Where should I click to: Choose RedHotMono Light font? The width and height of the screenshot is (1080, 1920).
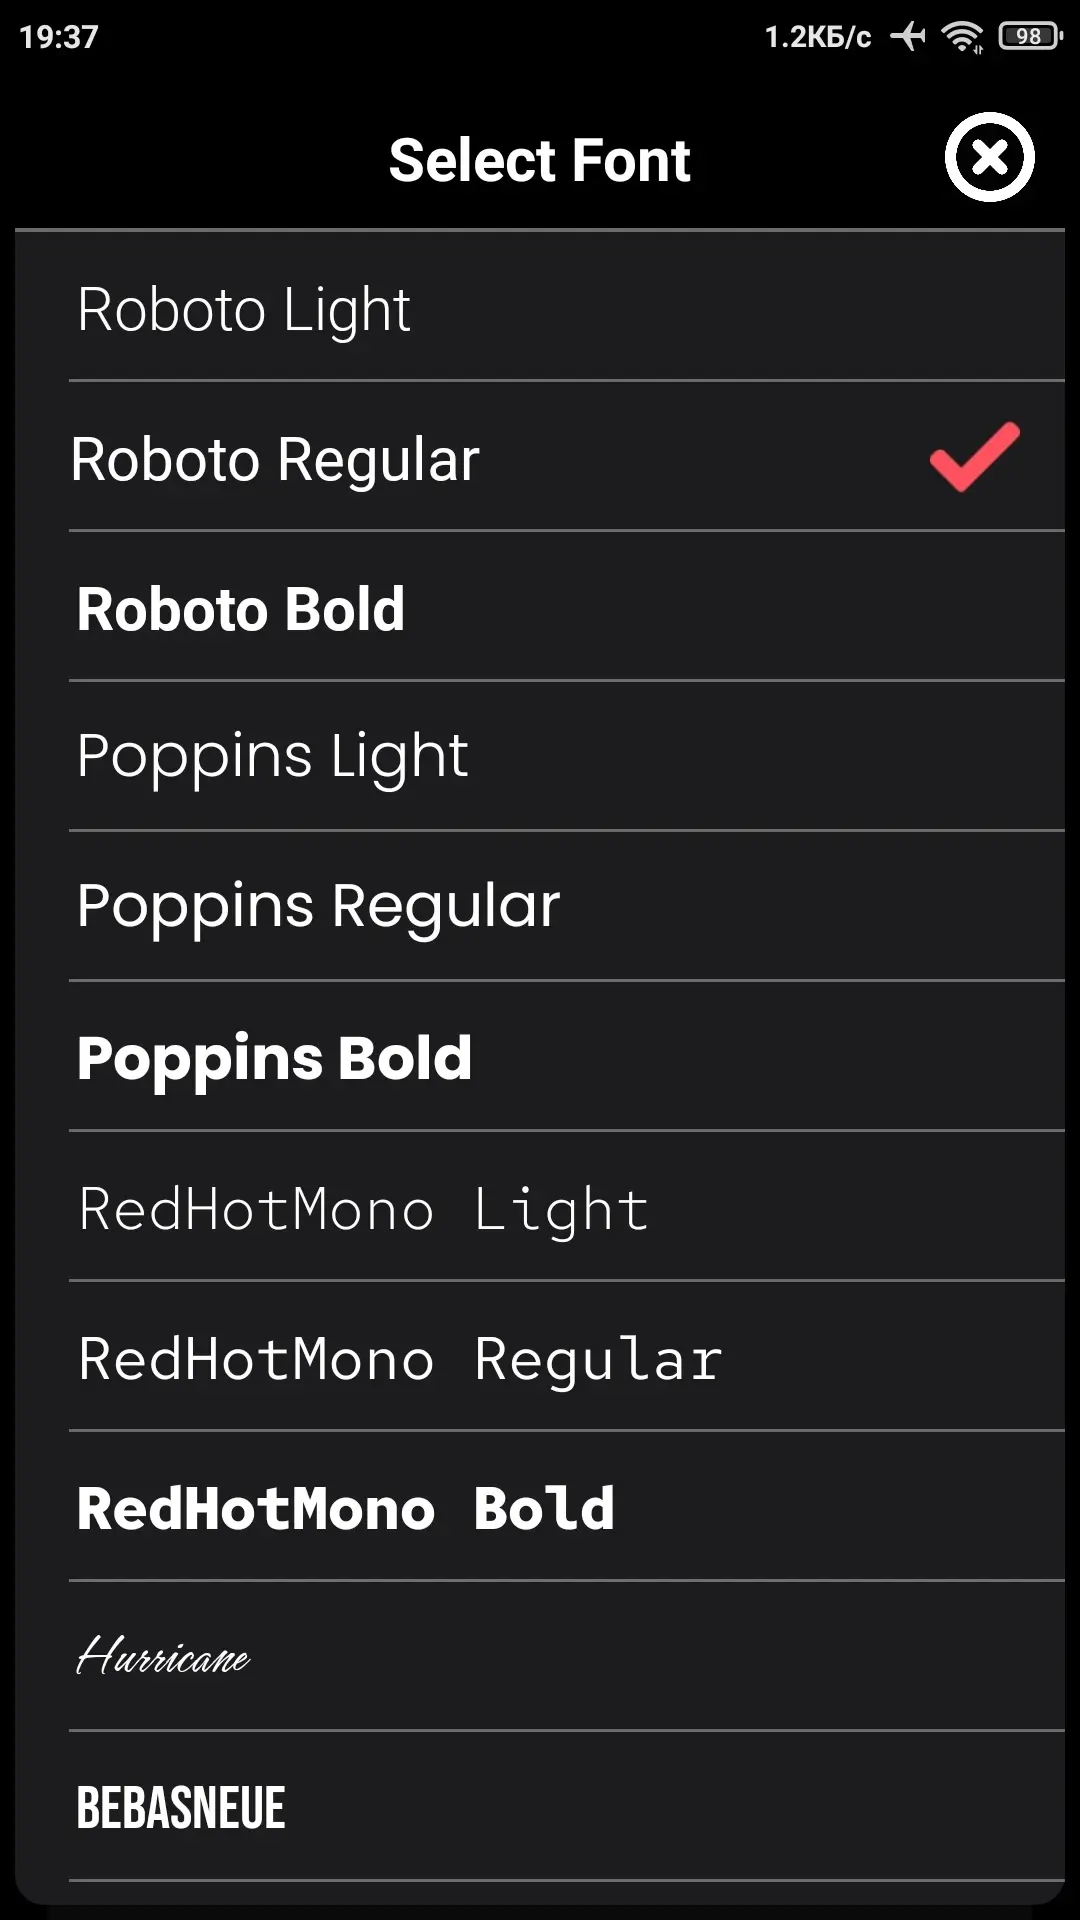click(x=363, y=1210)
